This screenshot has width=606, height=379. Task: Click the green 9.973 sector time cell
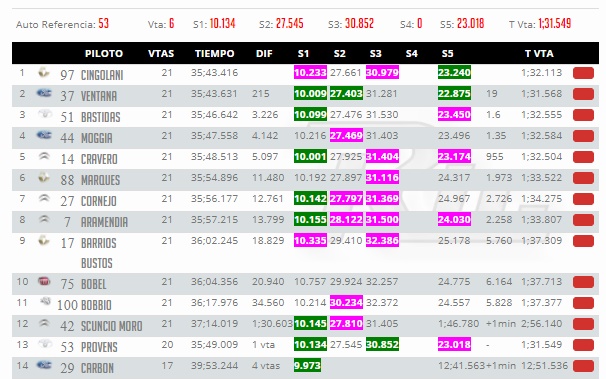(307, 365)
